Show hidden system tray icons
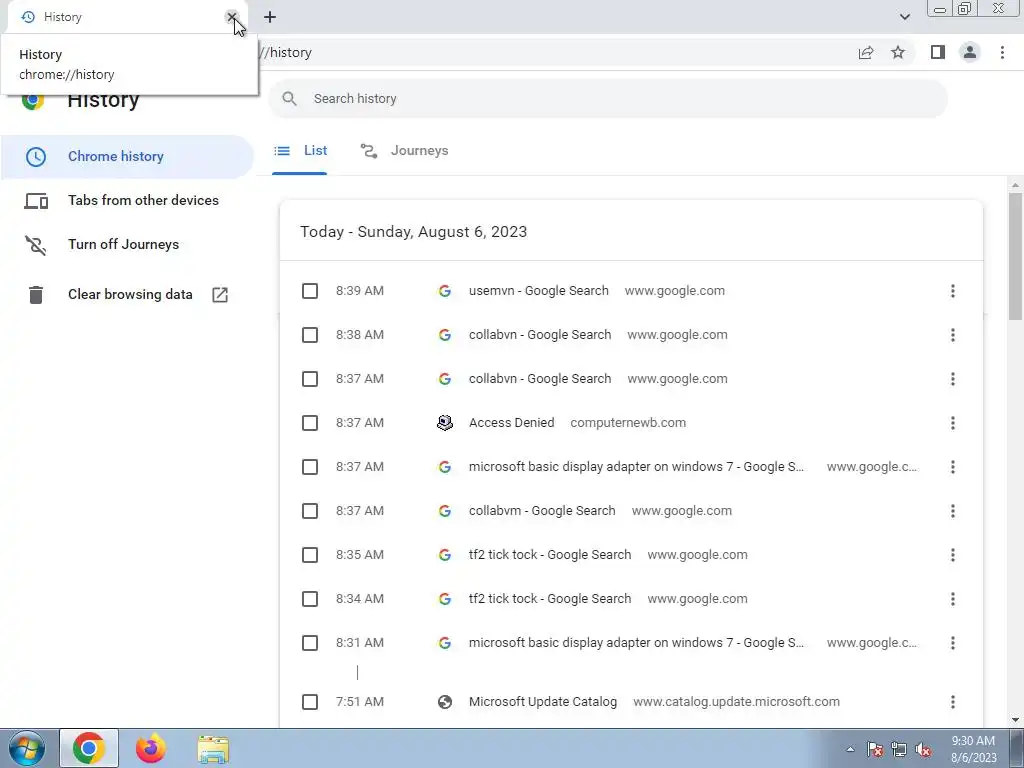 [x=850, y=750]
